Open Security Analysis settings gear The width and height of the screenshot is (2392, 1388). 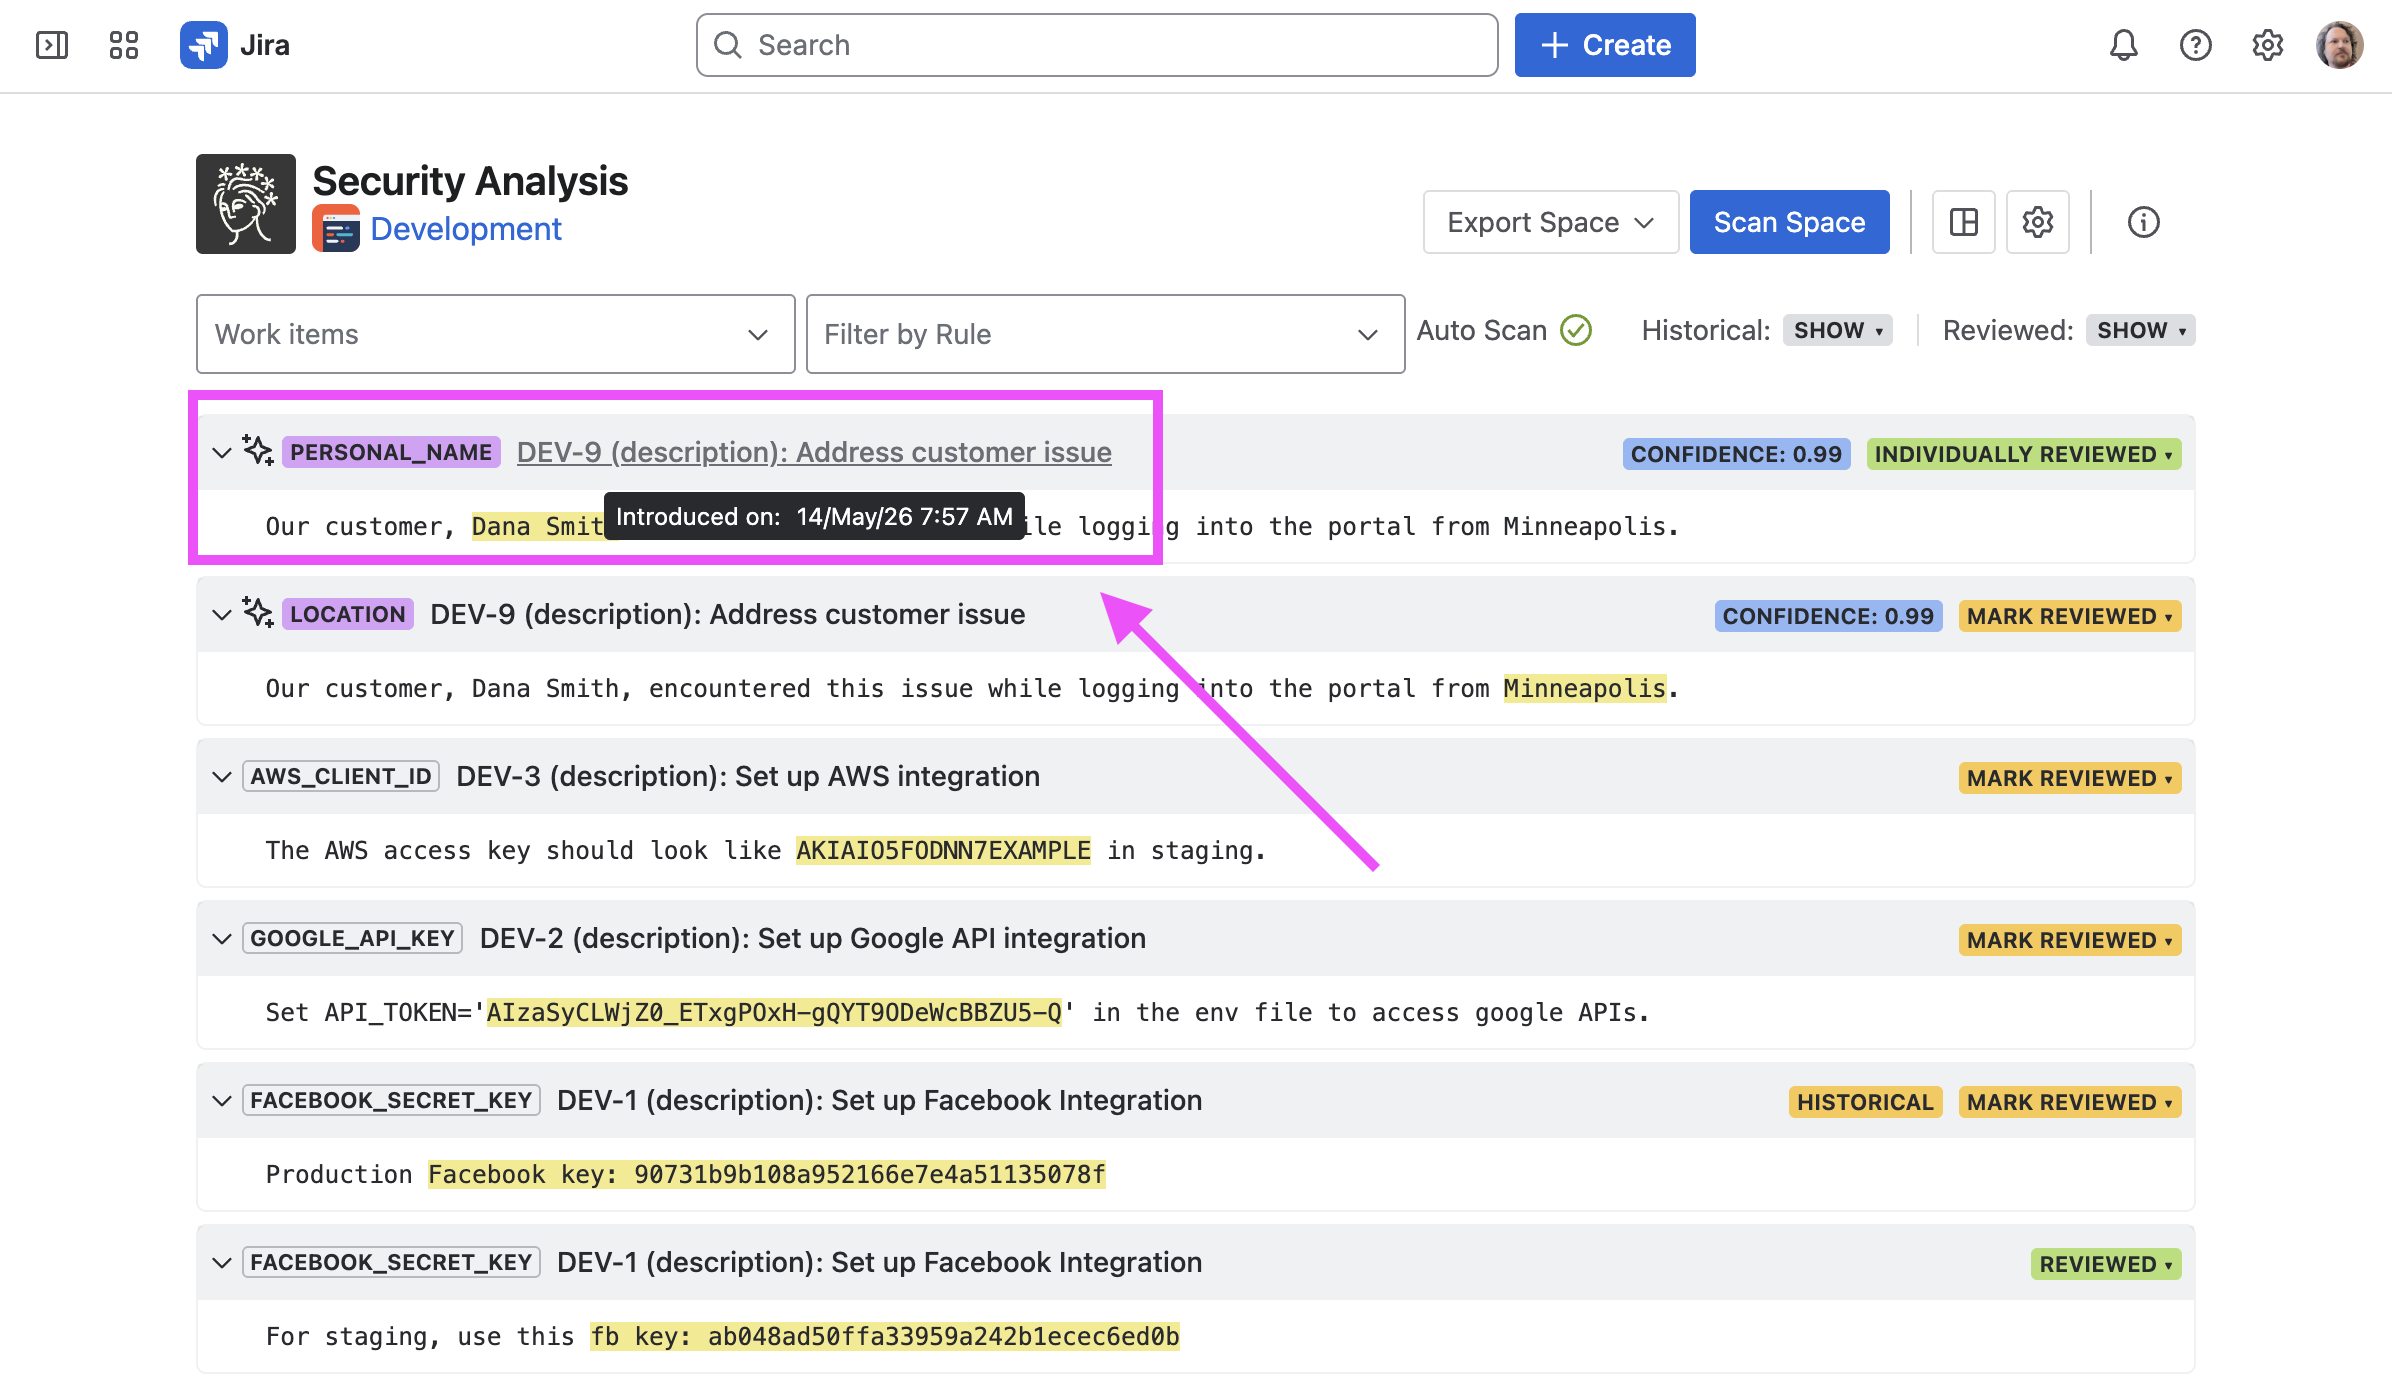(2038, 222)
